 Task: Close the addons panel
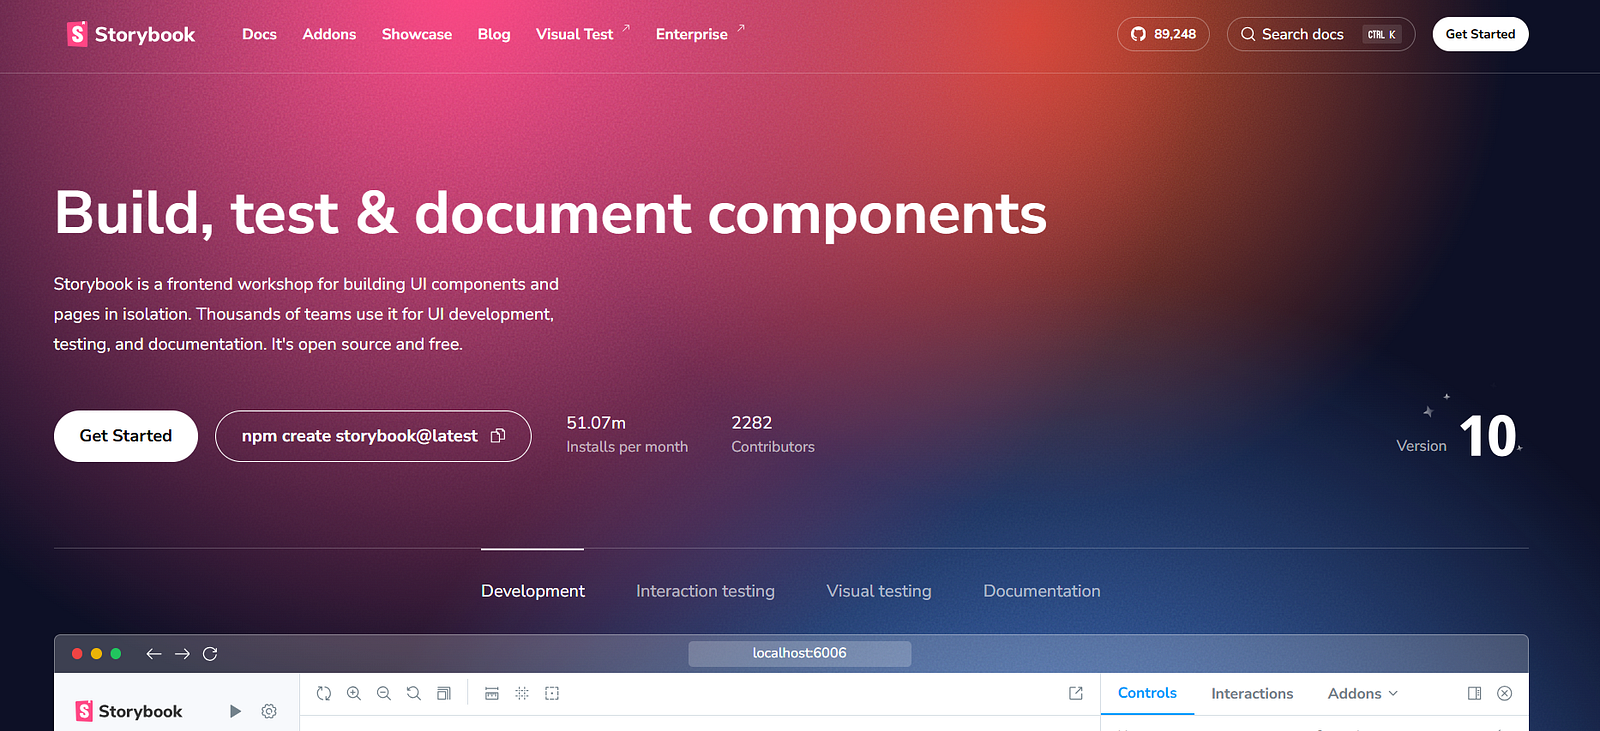coord(1505,693)
